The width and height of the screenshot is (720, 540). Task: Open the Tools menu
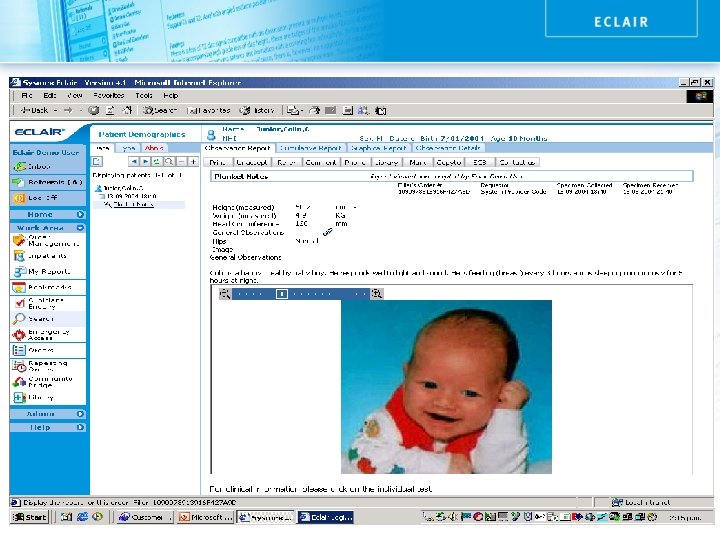point(144,96)
